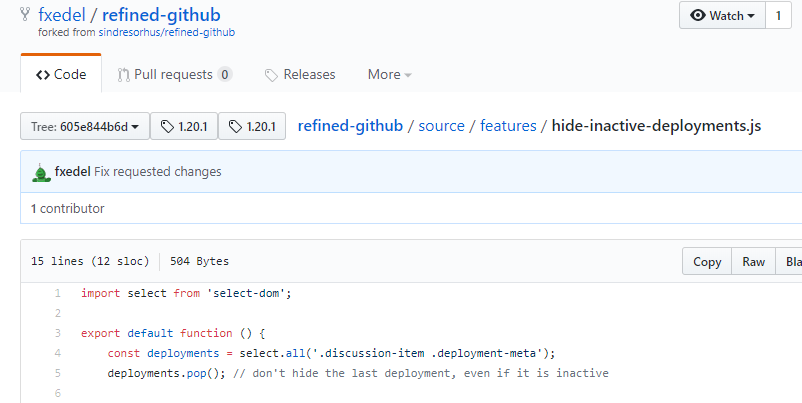The width and height of the screenshot is (802, 403).
Task: Select line number 1
Action: click(x=57, y=294)
